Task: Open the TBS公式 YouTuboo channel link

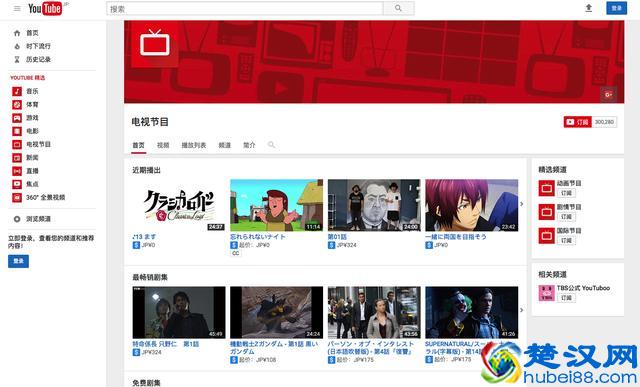Action: click(x=583, y=288)
